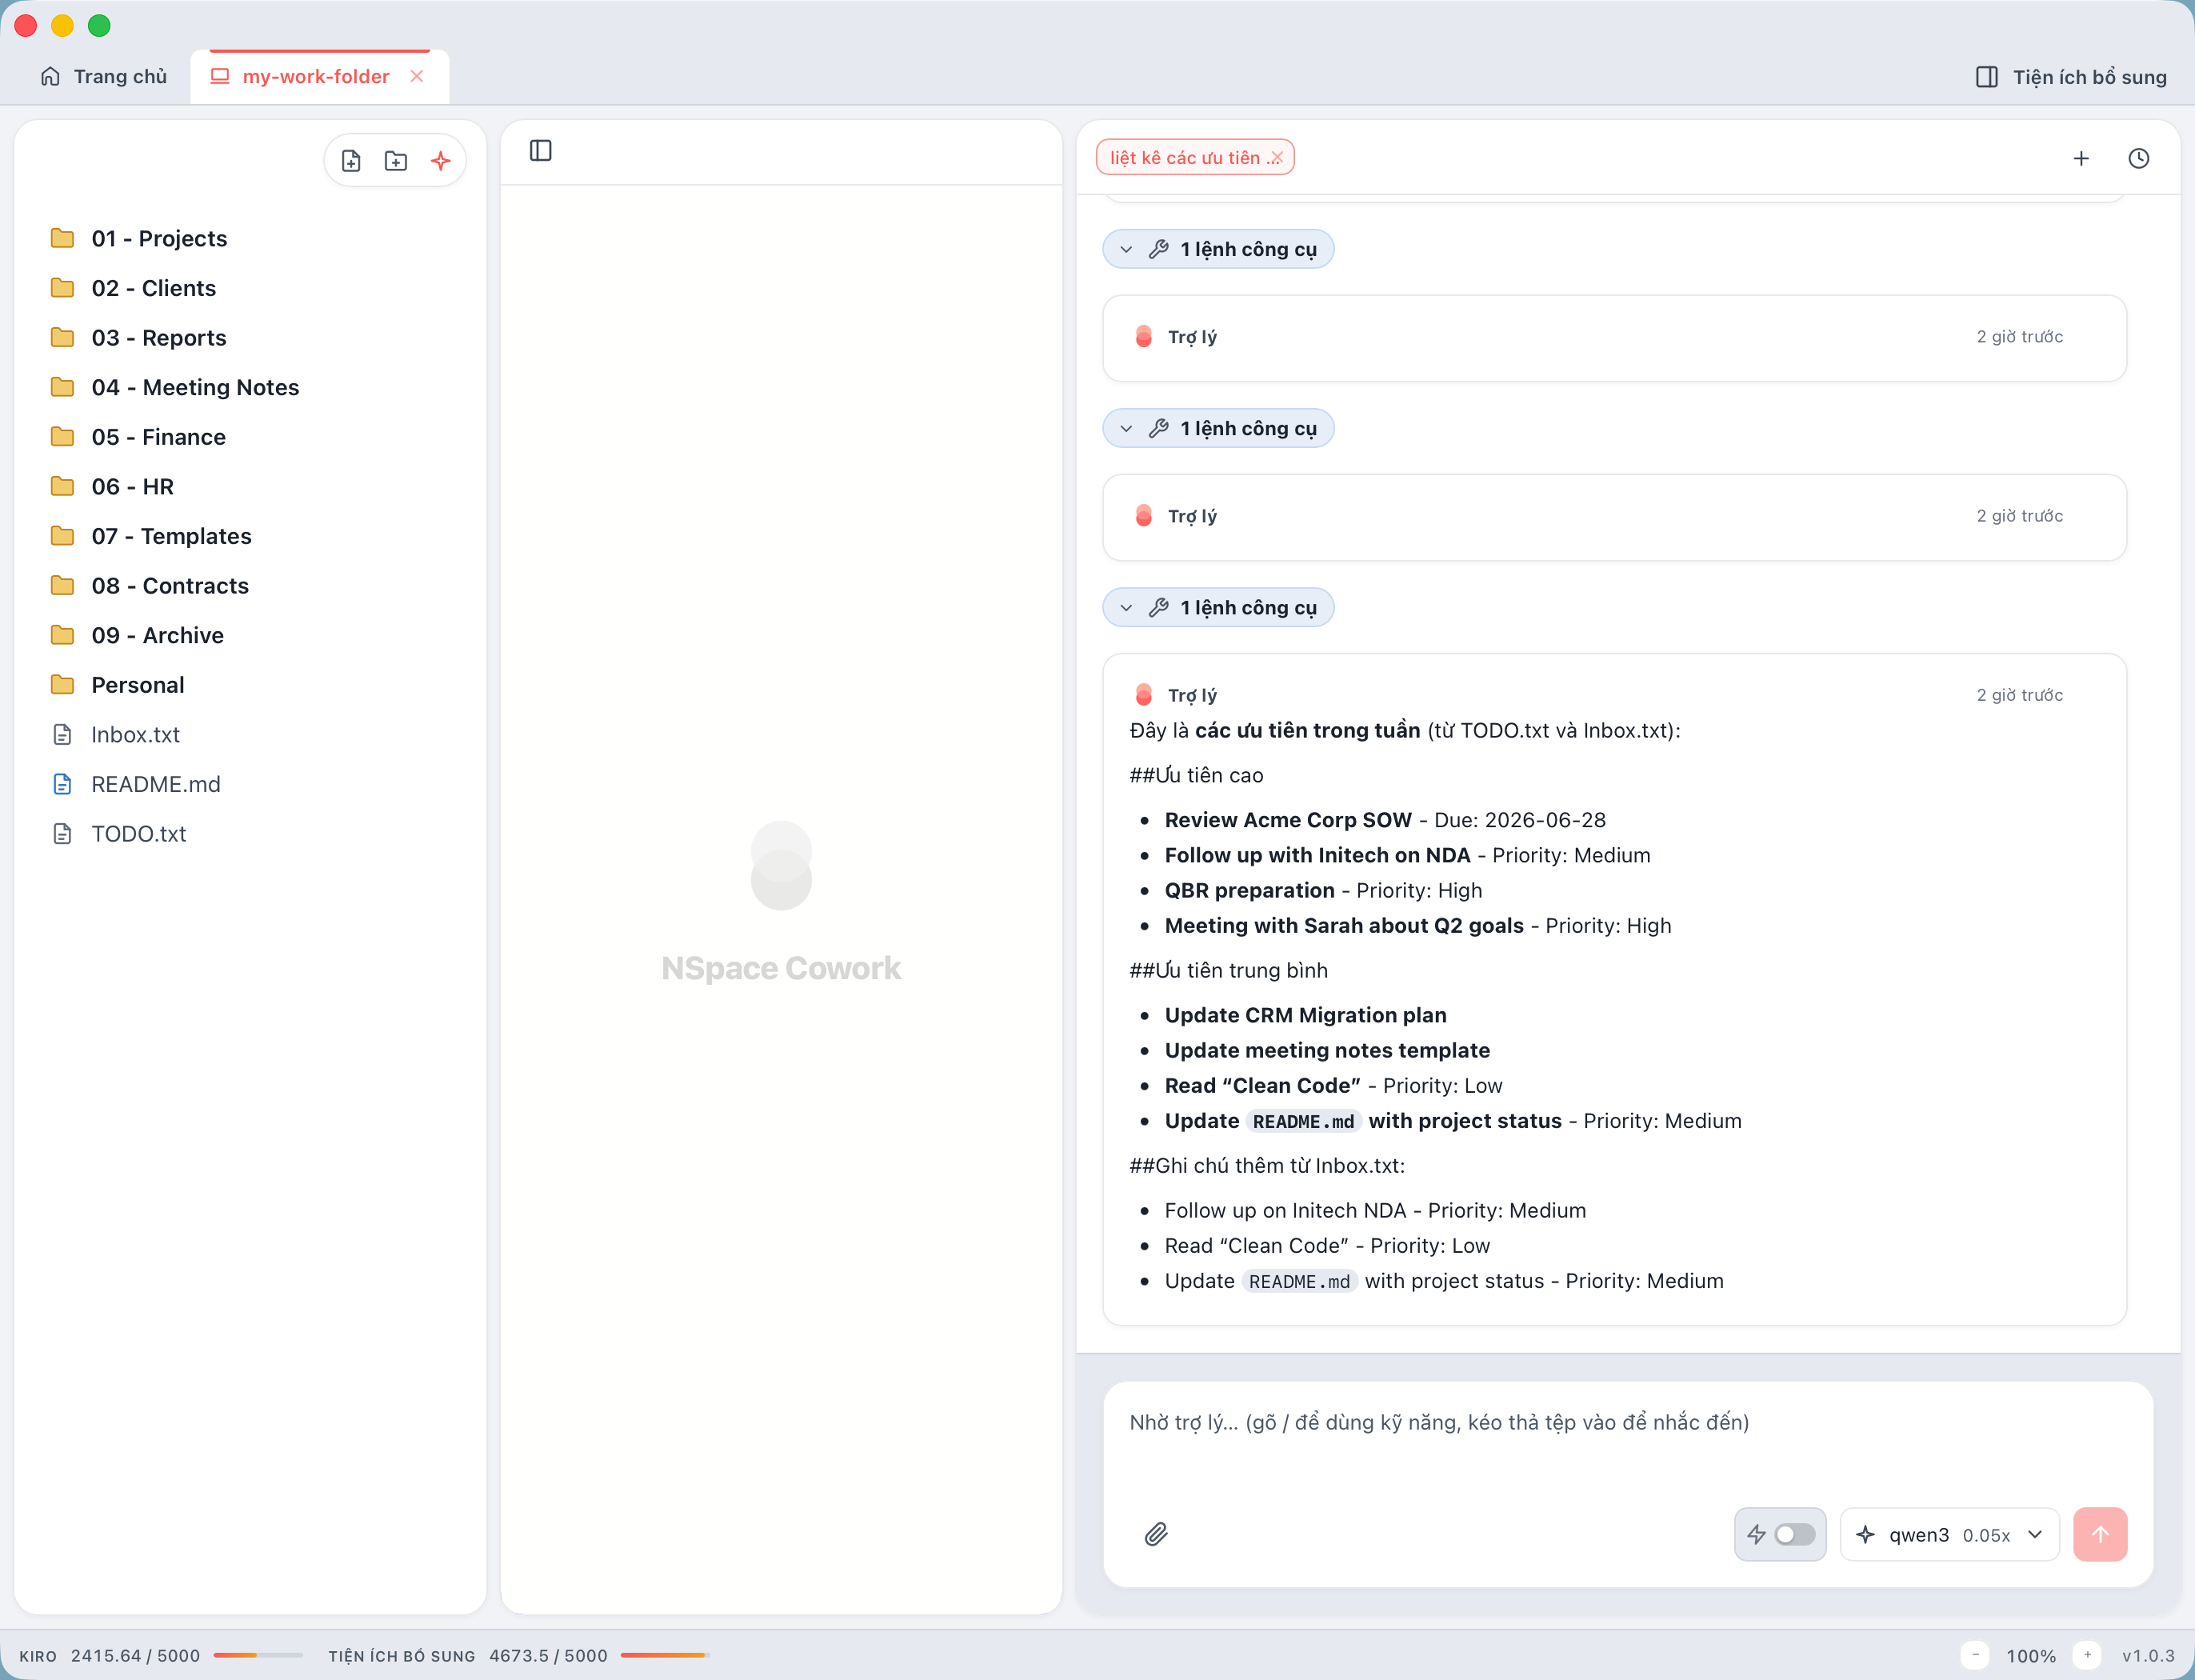The image size is (2195, 1680).
Task: Switch to the Trang chủ tab
Action: coord(103,76)
